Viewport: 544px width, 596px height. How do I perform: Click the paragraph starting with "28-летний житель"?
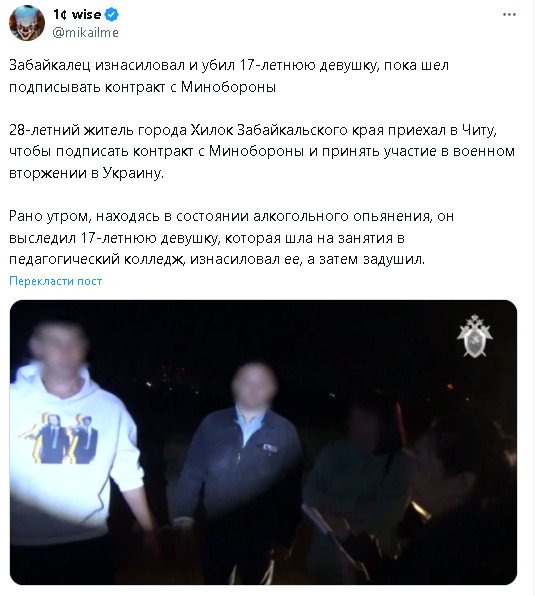tap(262, 151)
